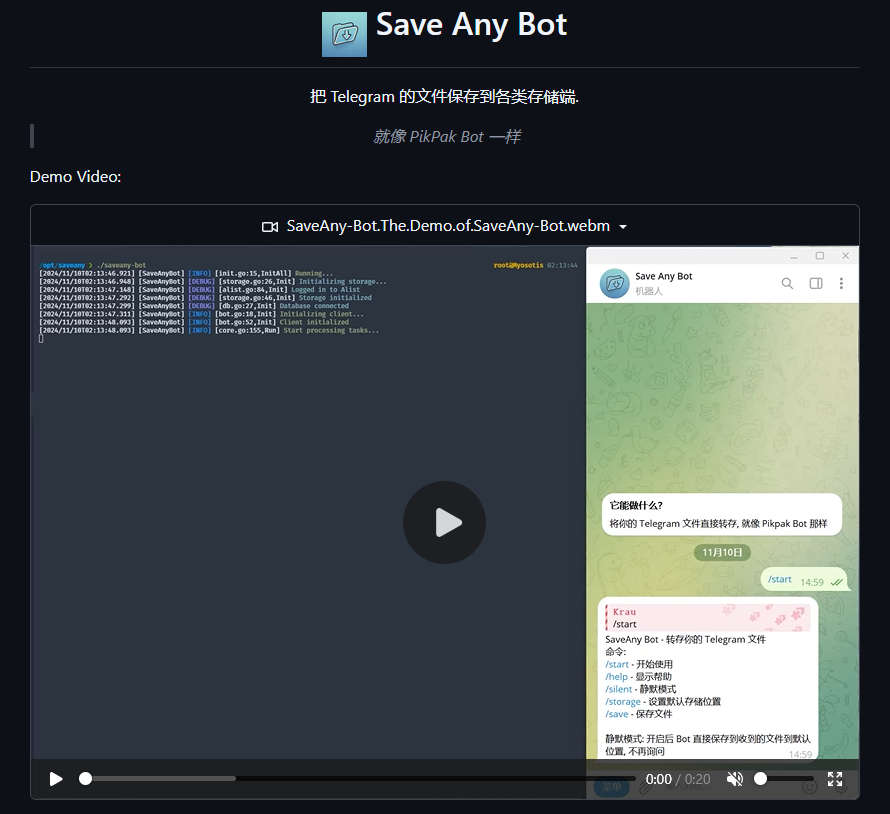This screenshot has width=890, height=814.
Task: Click the root@Myosotis terminal prompt text
Action: pyautogui.click(x=518, y=265)
